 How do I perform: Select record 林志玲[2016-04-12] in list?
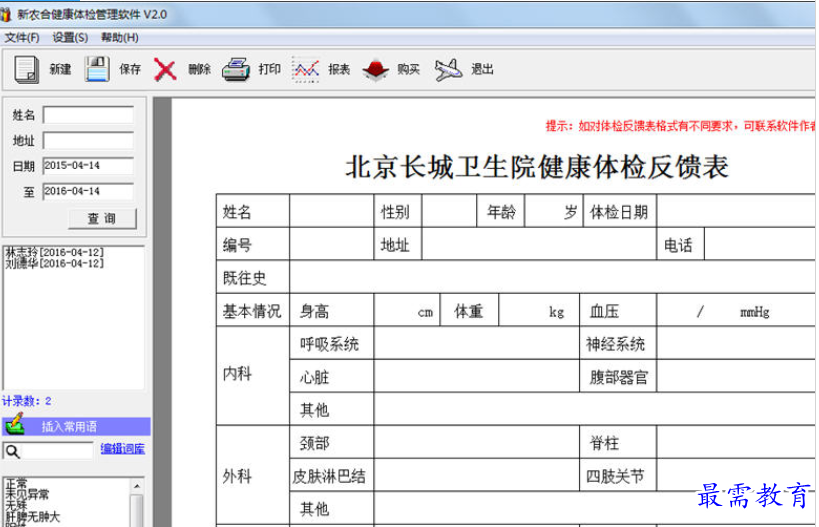coord(54,252)
